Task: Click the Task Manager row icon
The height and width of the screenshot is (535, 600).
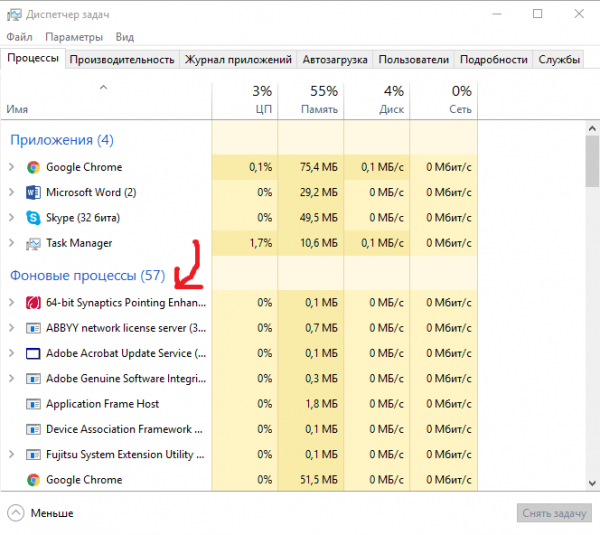Action: [33, 243]
